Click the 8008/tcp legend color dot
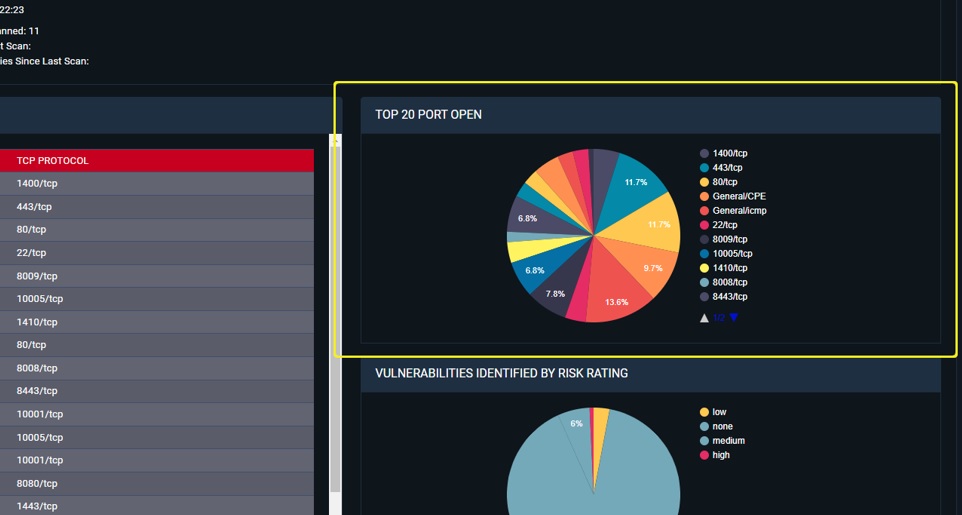 (704, 282)
